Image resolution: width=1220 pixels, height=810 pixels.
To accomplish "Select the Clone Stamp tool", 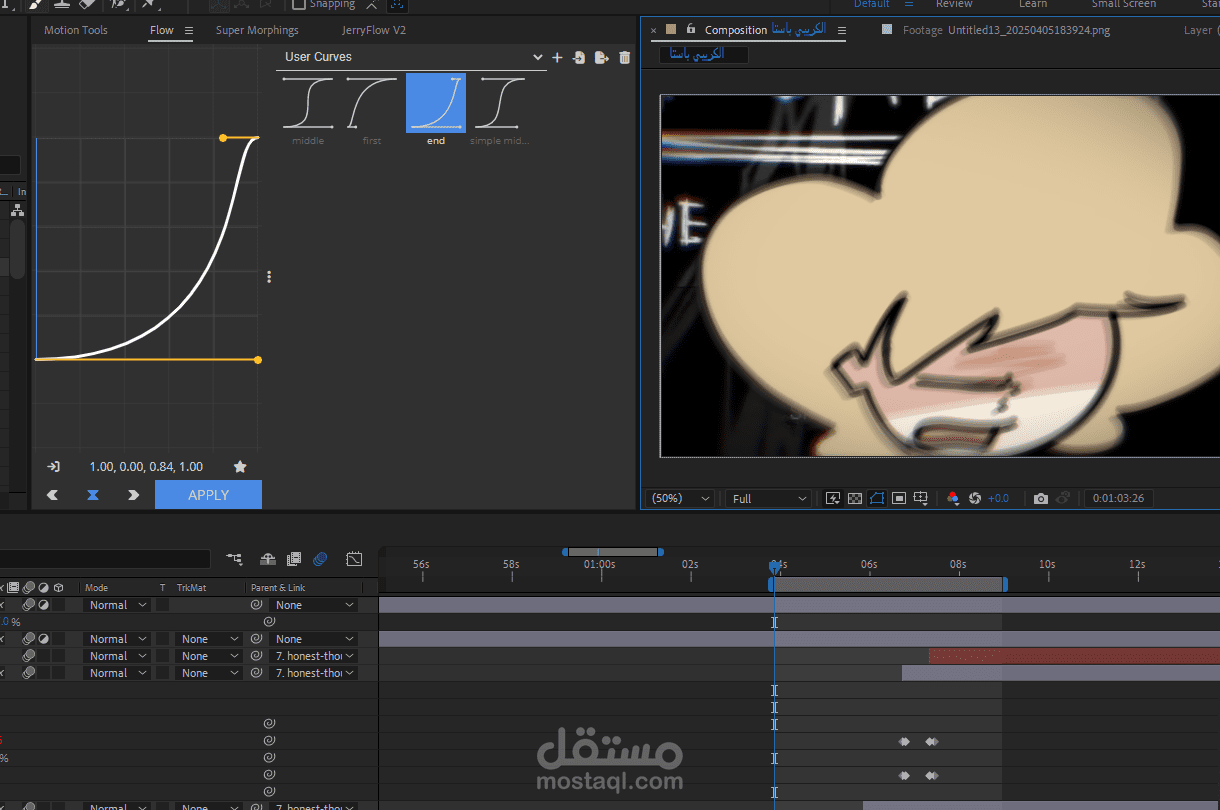I will (61, 4).
